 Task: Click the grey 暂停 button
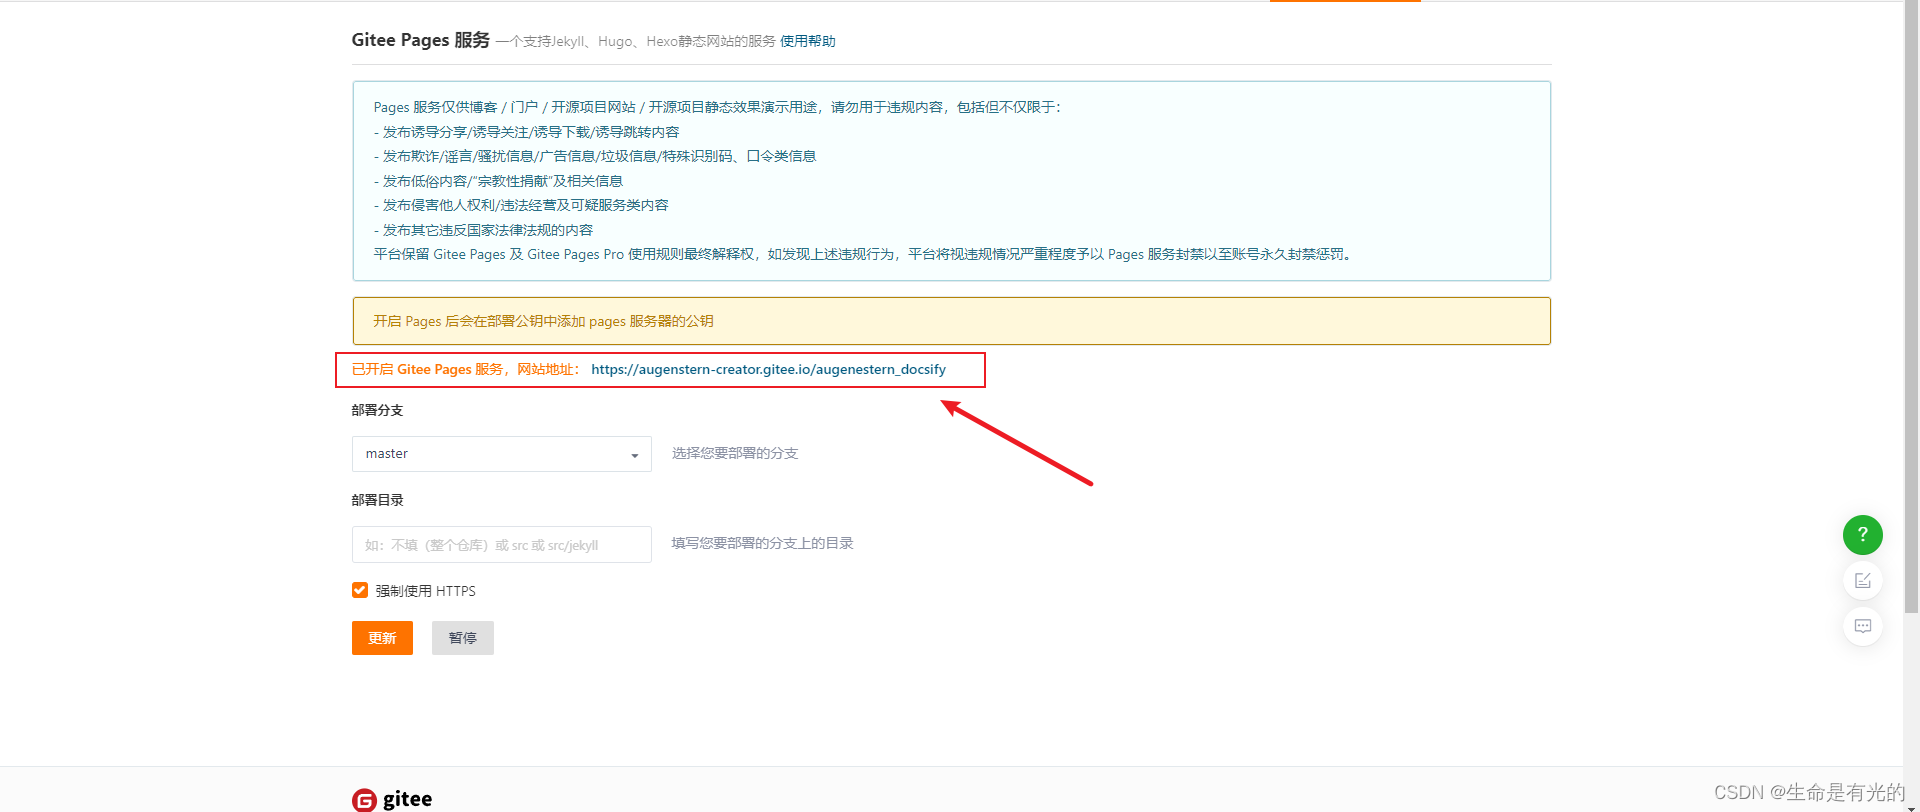462,638
